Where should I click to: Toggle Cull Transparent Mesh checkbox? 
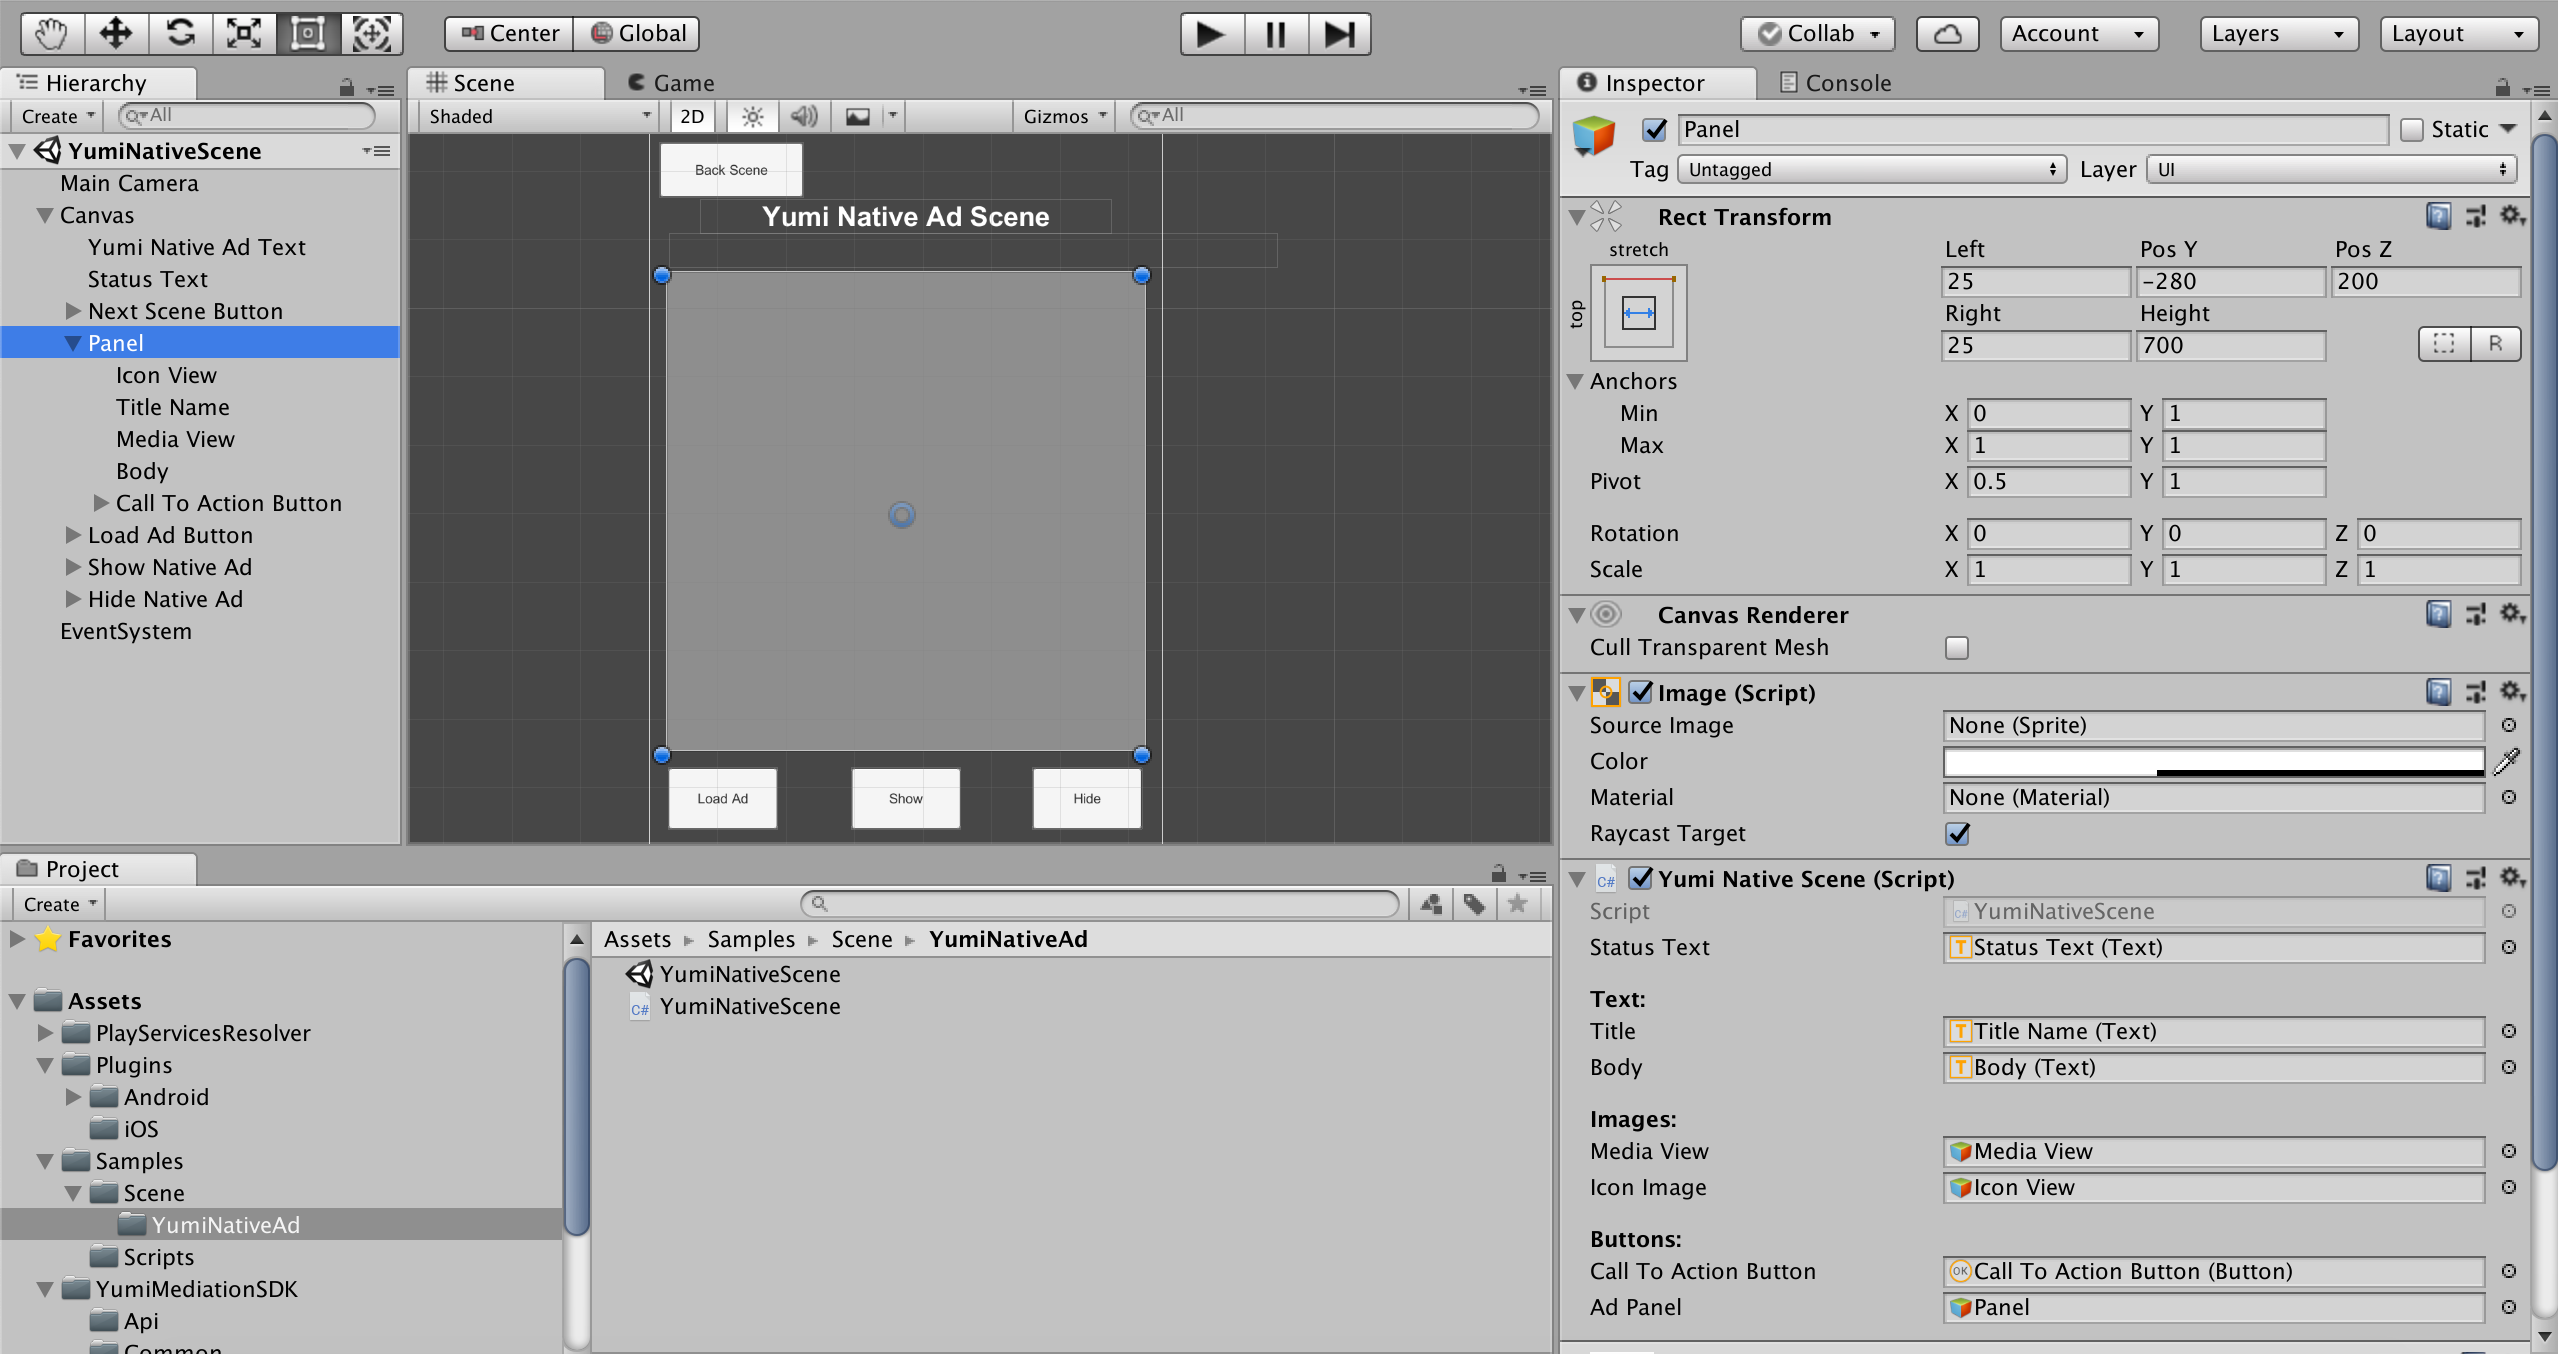pyautogui.click(x=1957, y=648)
